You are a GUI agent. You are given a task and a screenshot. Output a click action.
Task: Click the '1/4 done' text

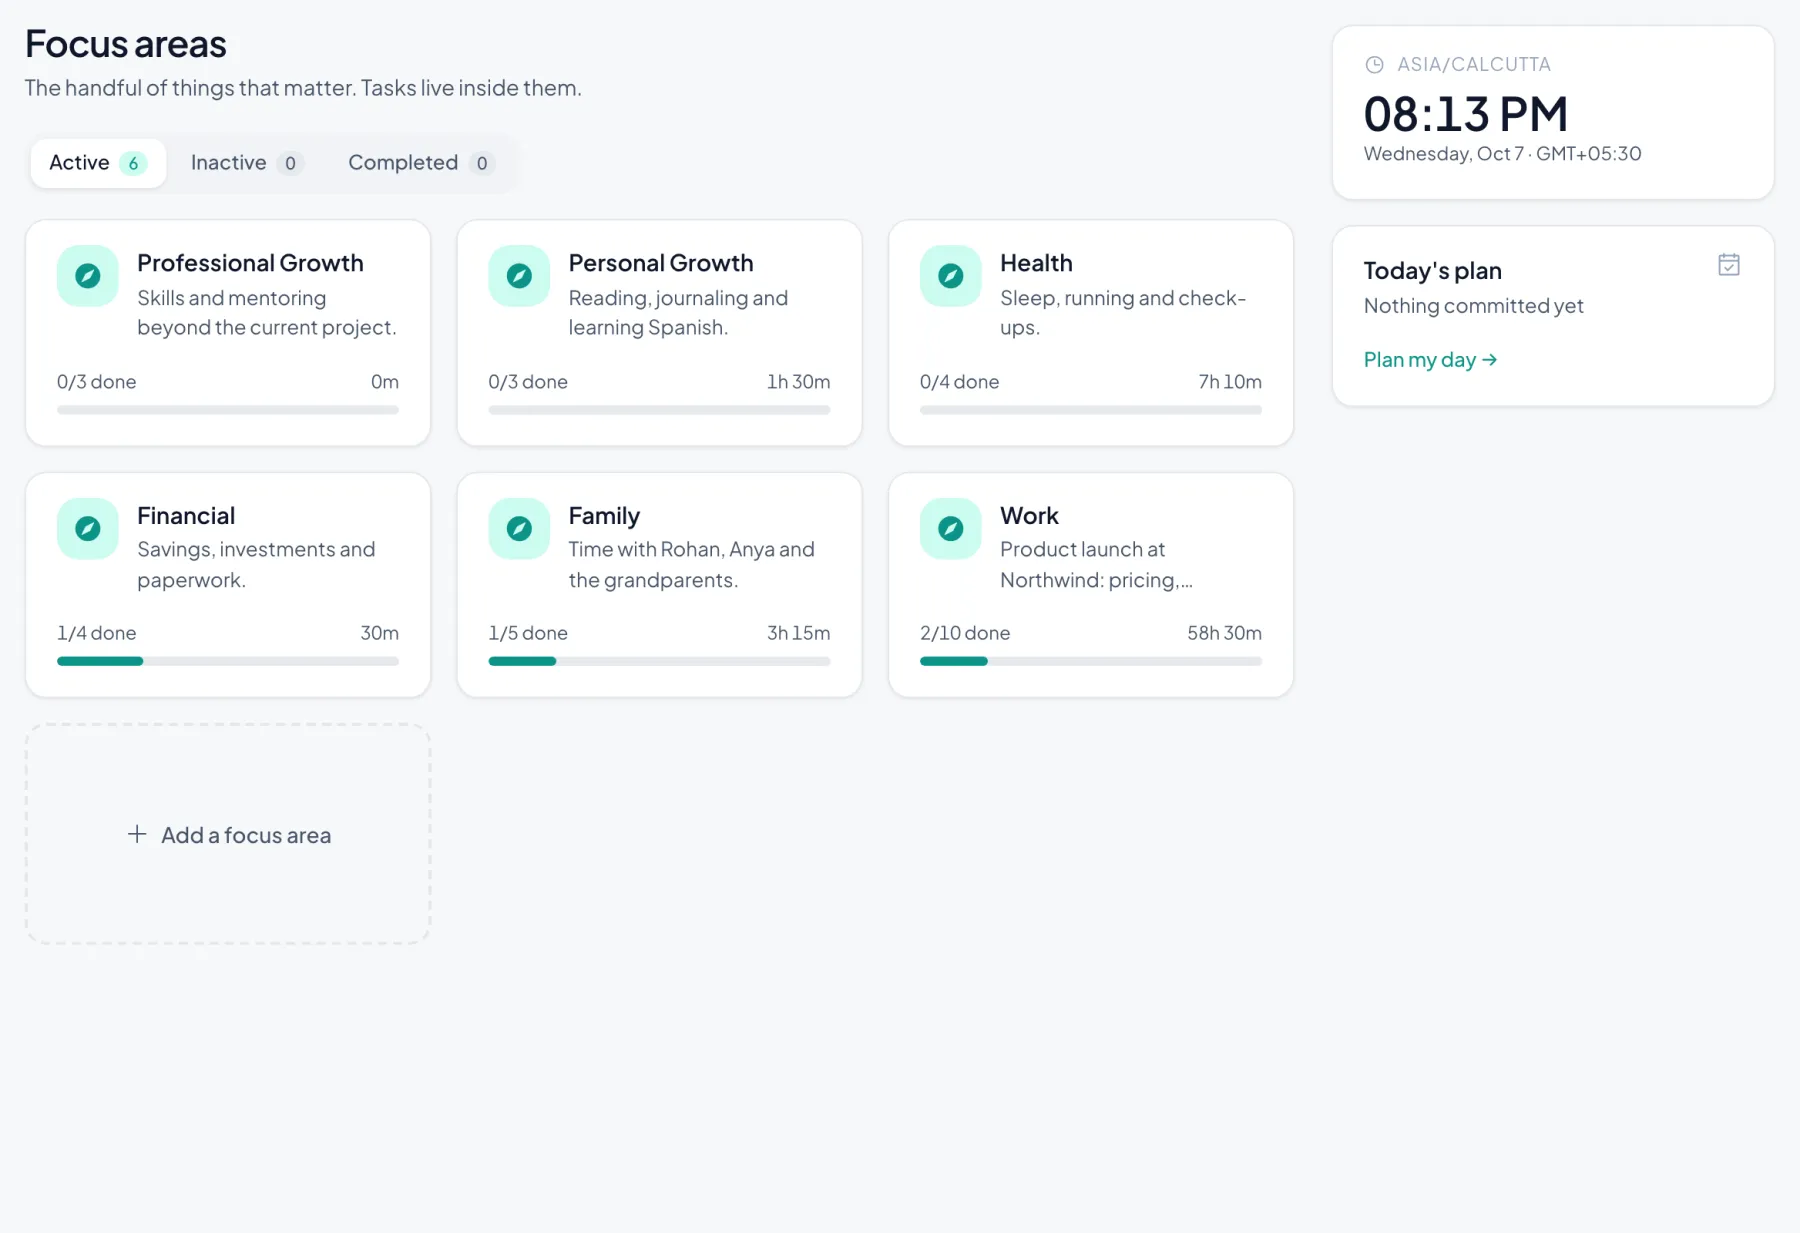[x=97, y=633]
